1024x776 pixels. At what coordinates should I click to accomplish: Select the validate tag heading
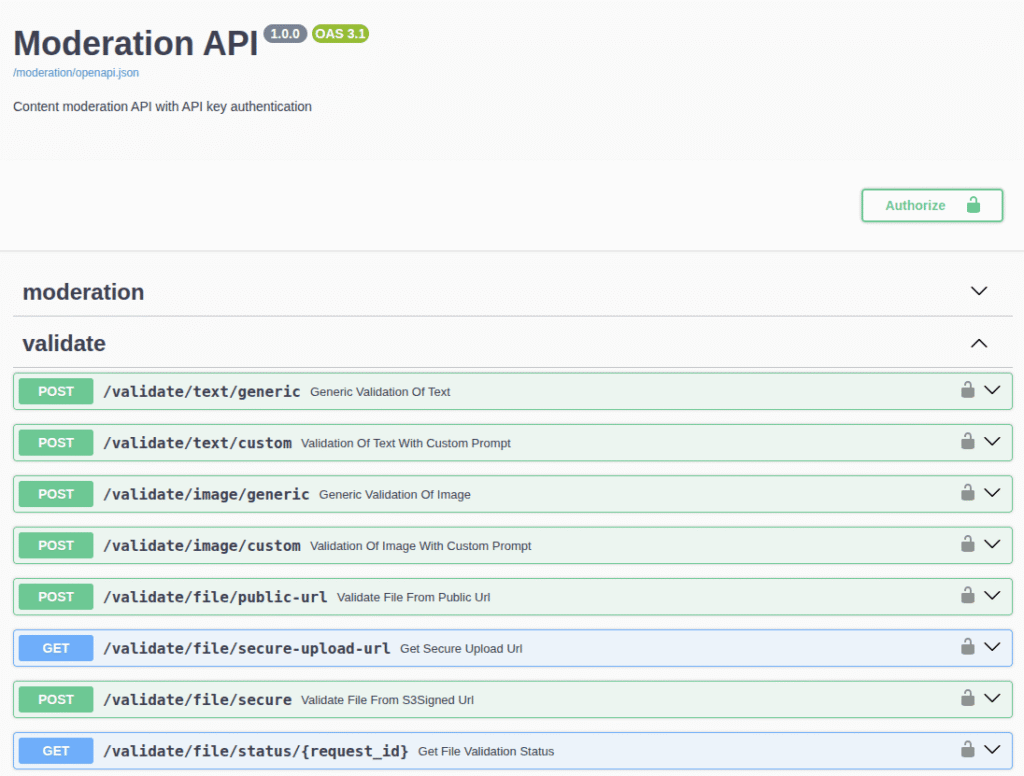64,343
